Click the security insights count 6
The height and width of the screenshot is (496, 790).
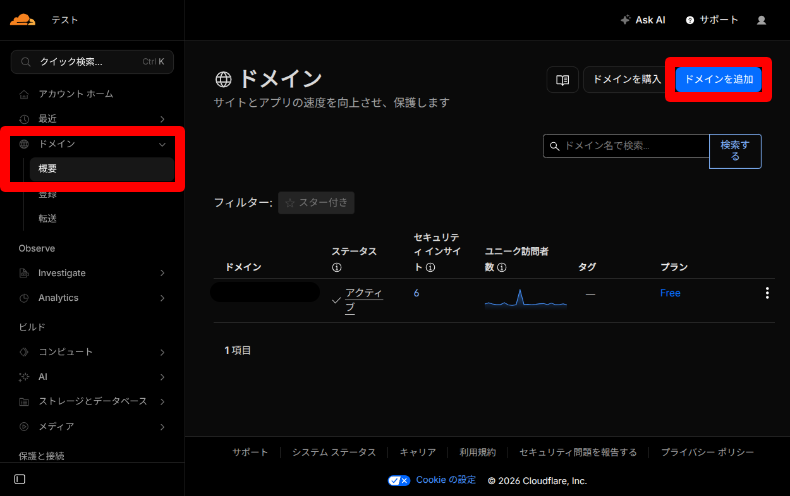click(416, 293)
